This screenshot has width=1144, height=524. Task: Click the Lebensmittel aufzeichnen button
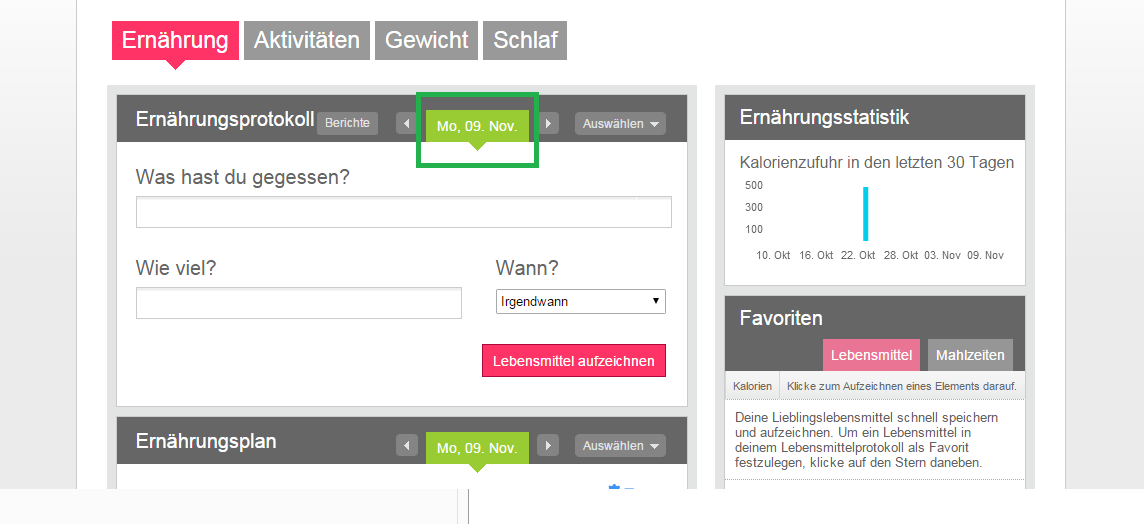(574, 361)
